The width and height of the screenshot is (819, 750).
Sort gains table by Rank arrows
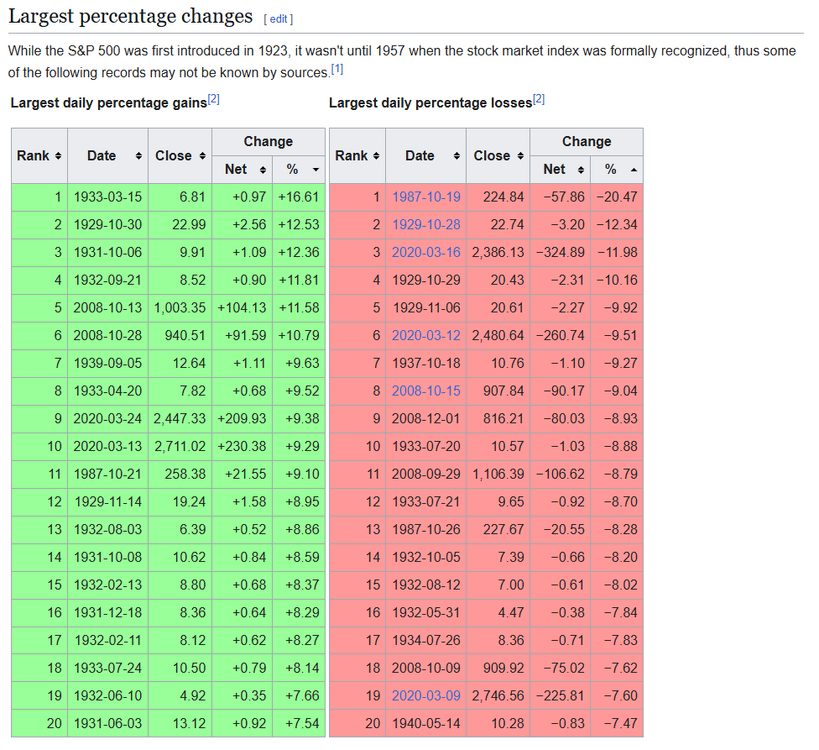coord(58,156)
